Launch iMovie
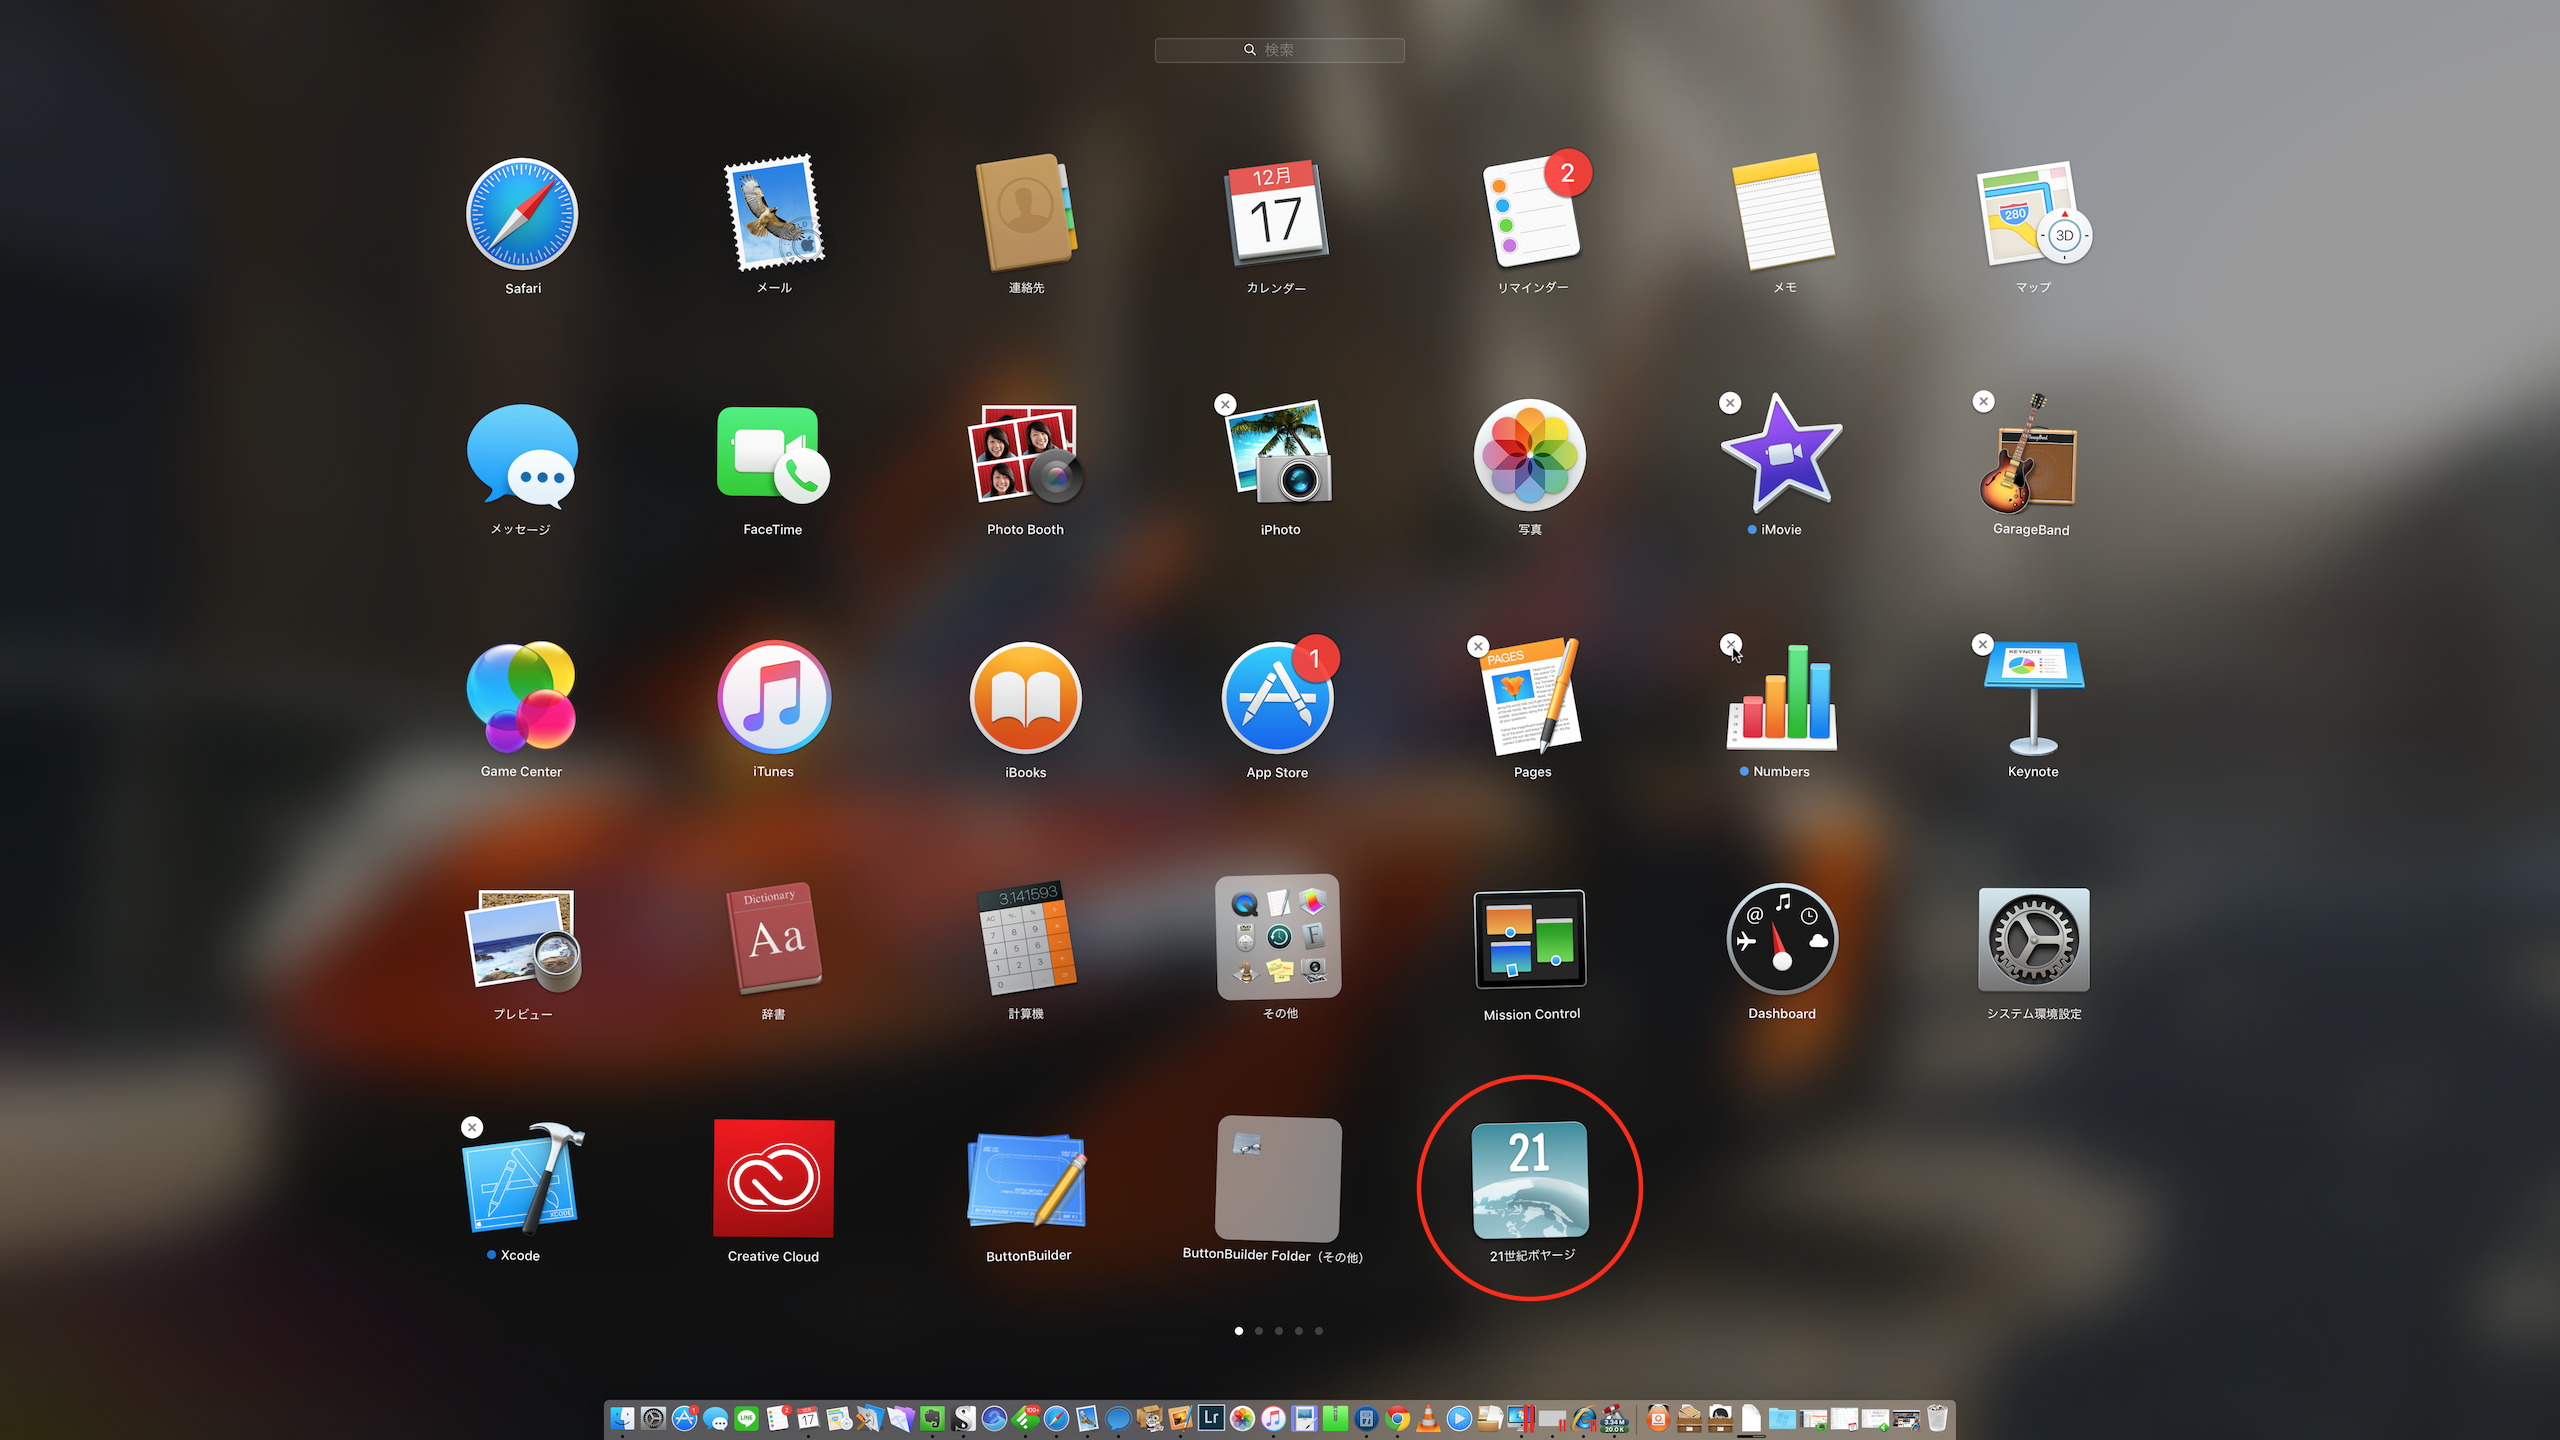Viewport: 2560px width, 1440px height. (x=1781, y=453)
